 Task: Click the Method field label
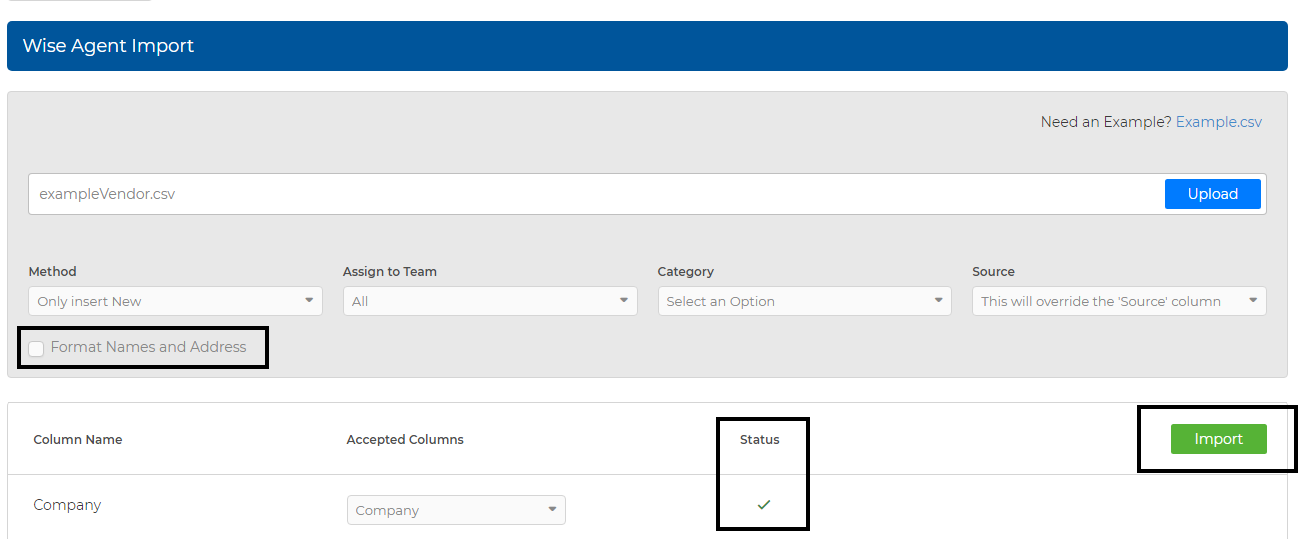[x=53, y=271]
